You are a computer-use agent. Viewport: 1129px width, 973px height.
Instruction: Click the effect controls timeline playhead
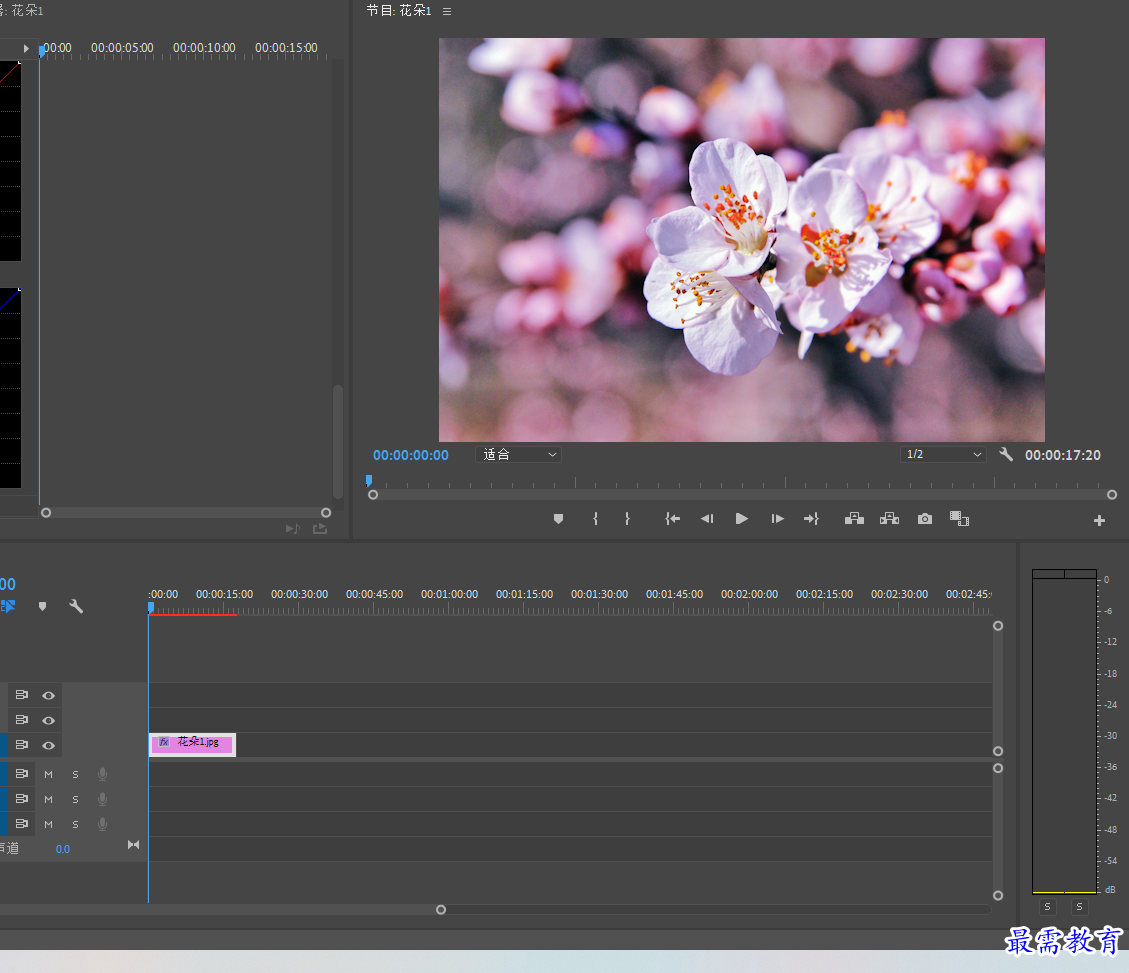(42, 50)
